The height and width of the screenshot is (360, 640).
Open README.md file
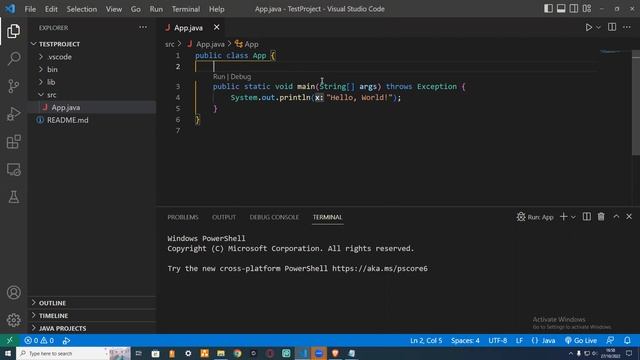tap(92, 120)
